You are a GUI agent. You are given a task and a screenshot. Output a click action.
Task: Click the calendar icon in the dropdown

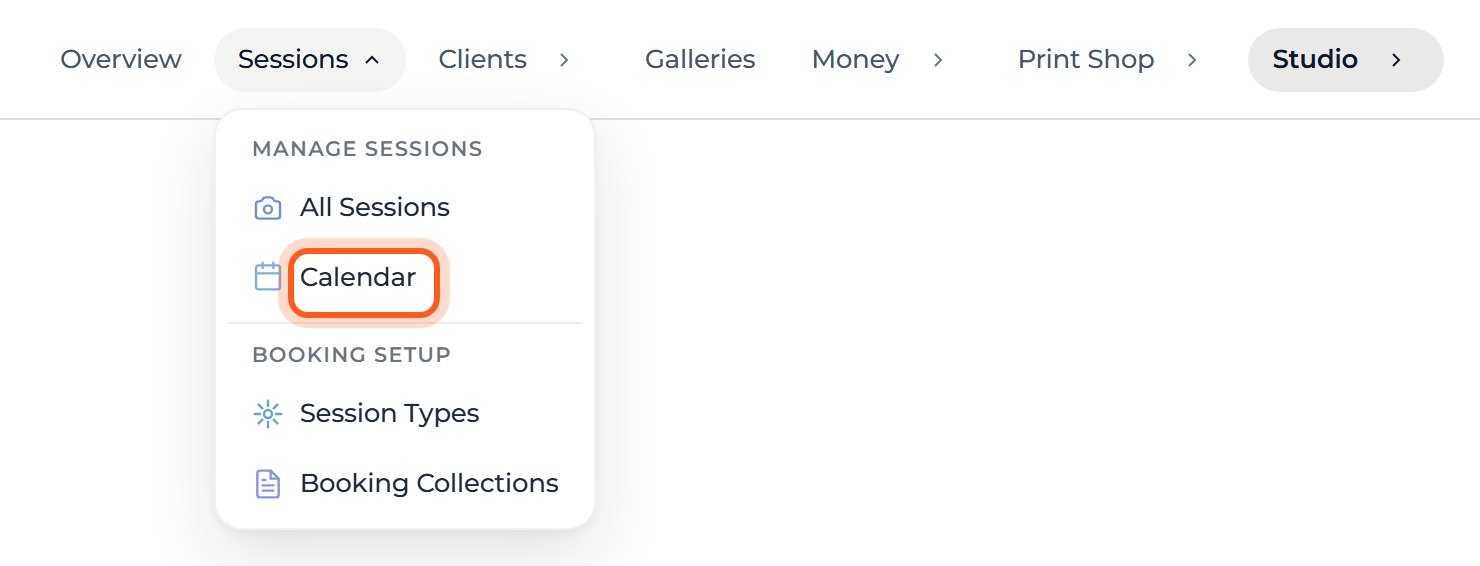pyautogui.click(x=267, y=277)
